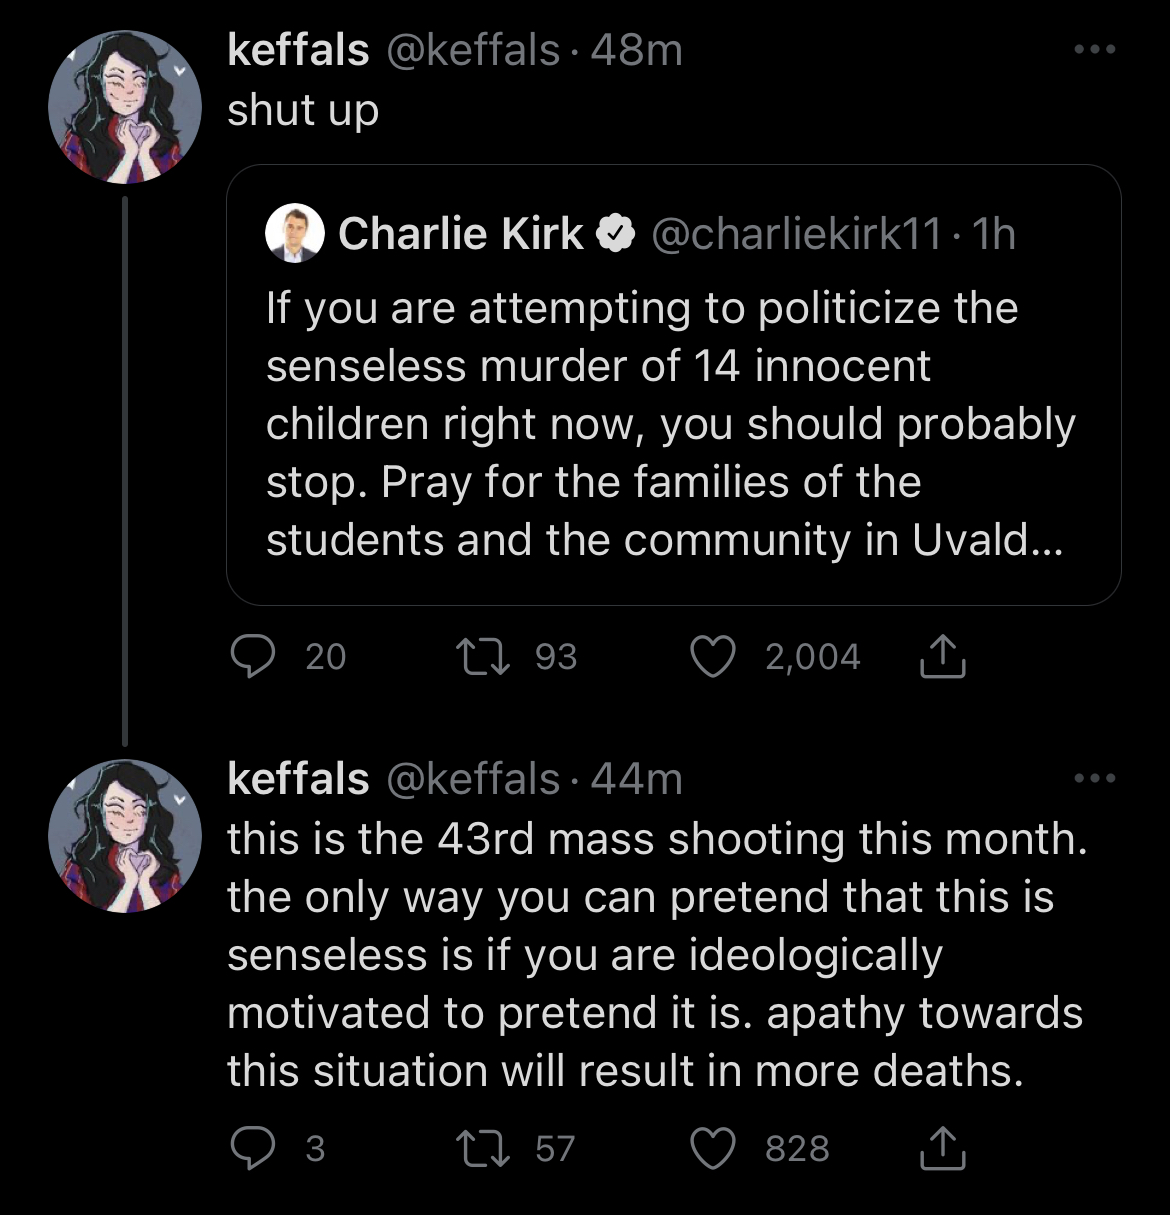Share the first keffals tweet
This screenshot has width=1170, height=1215.
[942, 657]
